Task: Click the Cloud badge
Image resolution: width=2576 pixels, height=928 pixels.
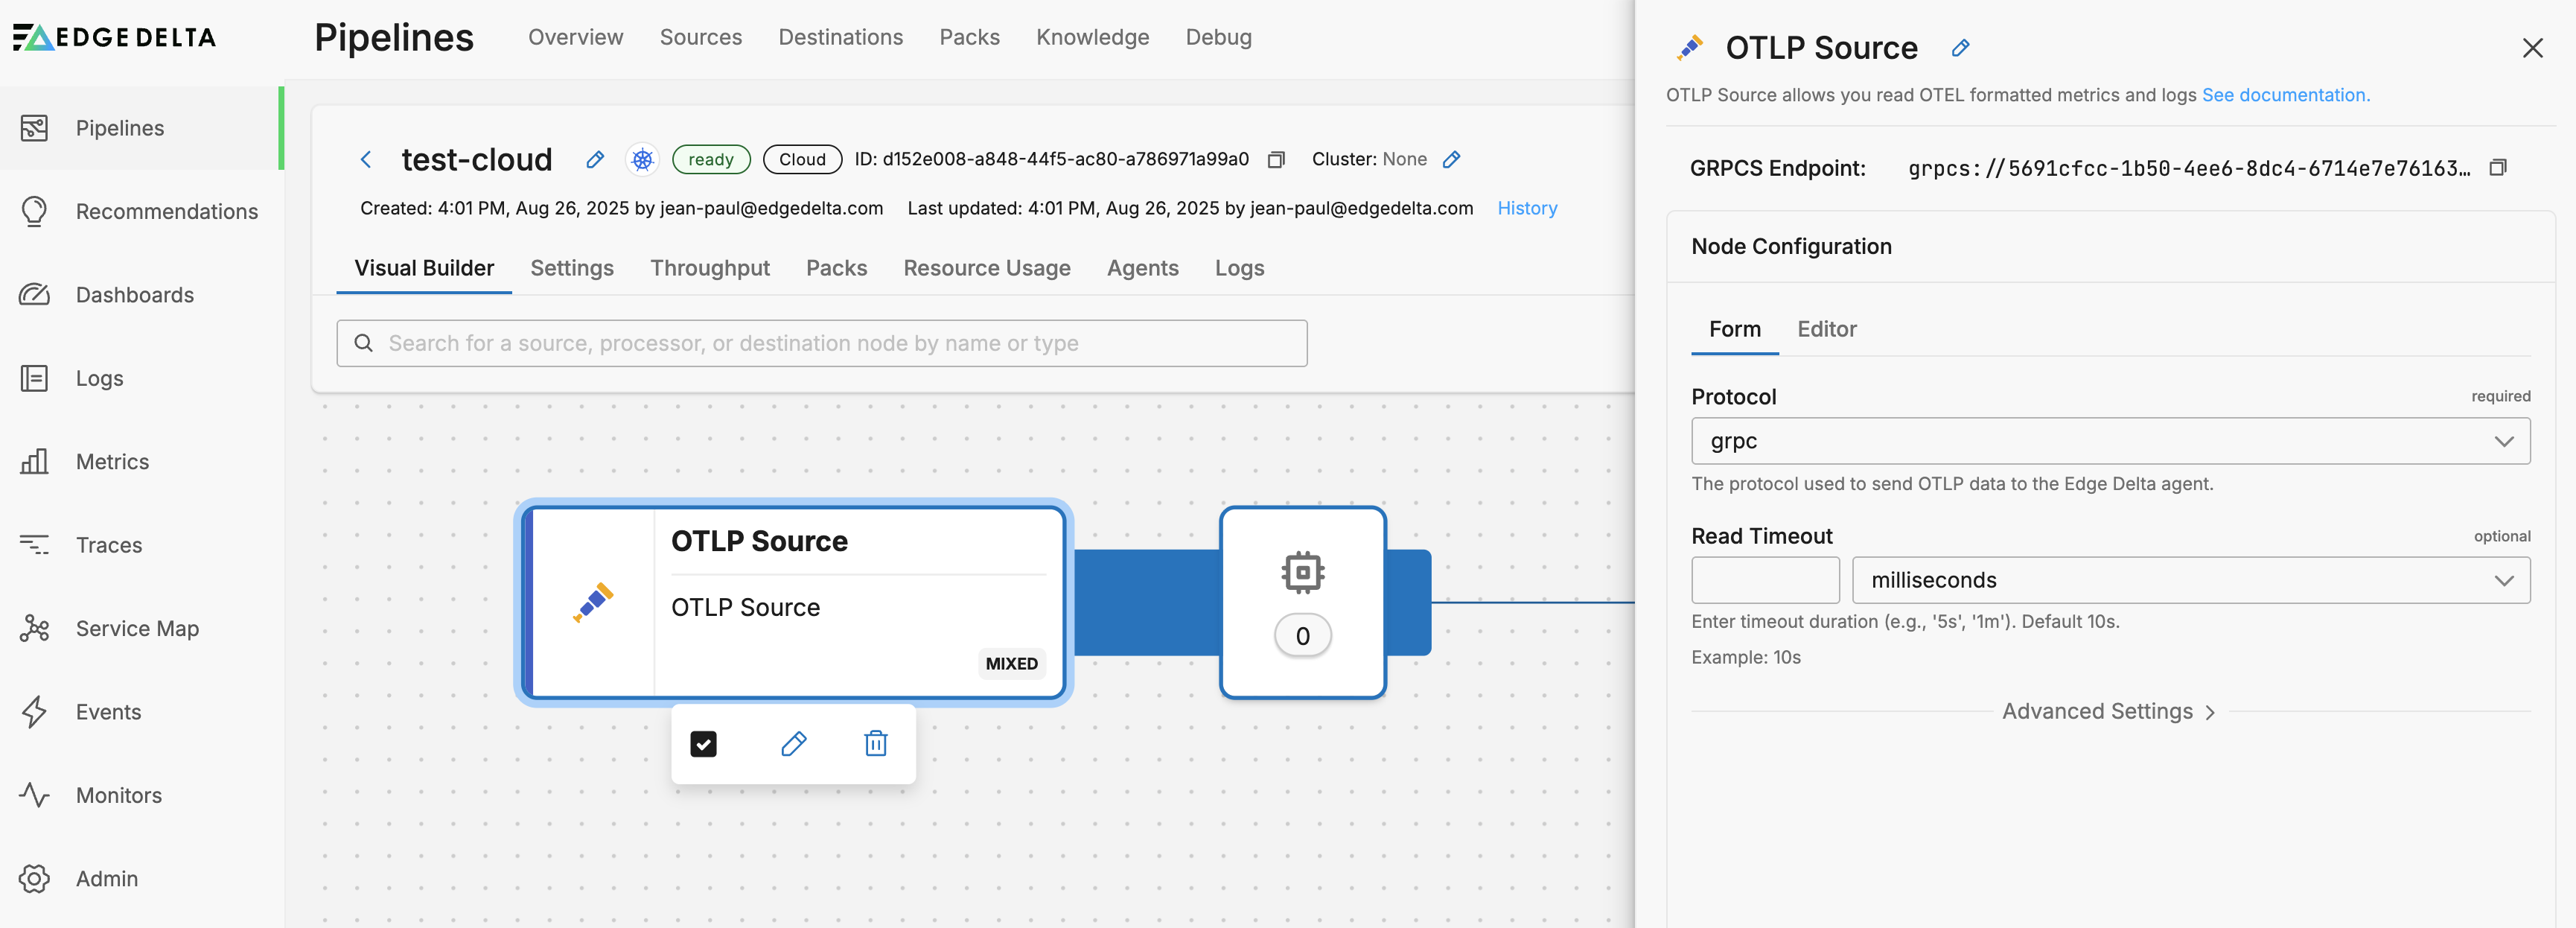Action: [802, 159]
